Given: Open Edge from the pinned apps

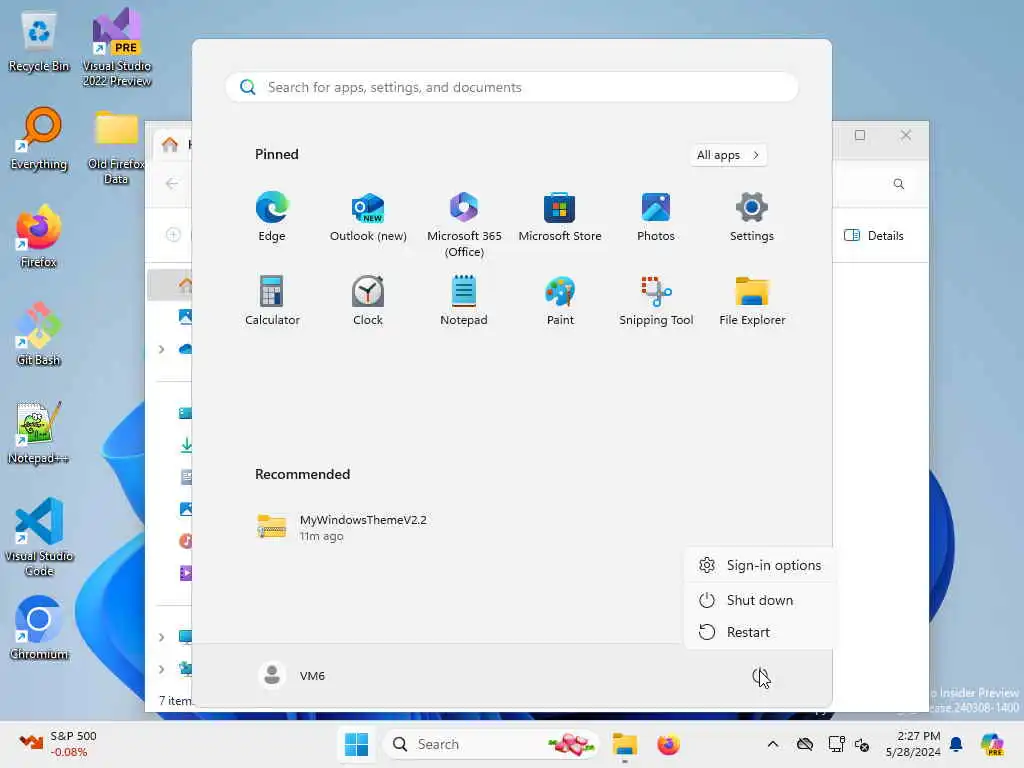Looking at the screenshot, I should (x=272, y=217).
